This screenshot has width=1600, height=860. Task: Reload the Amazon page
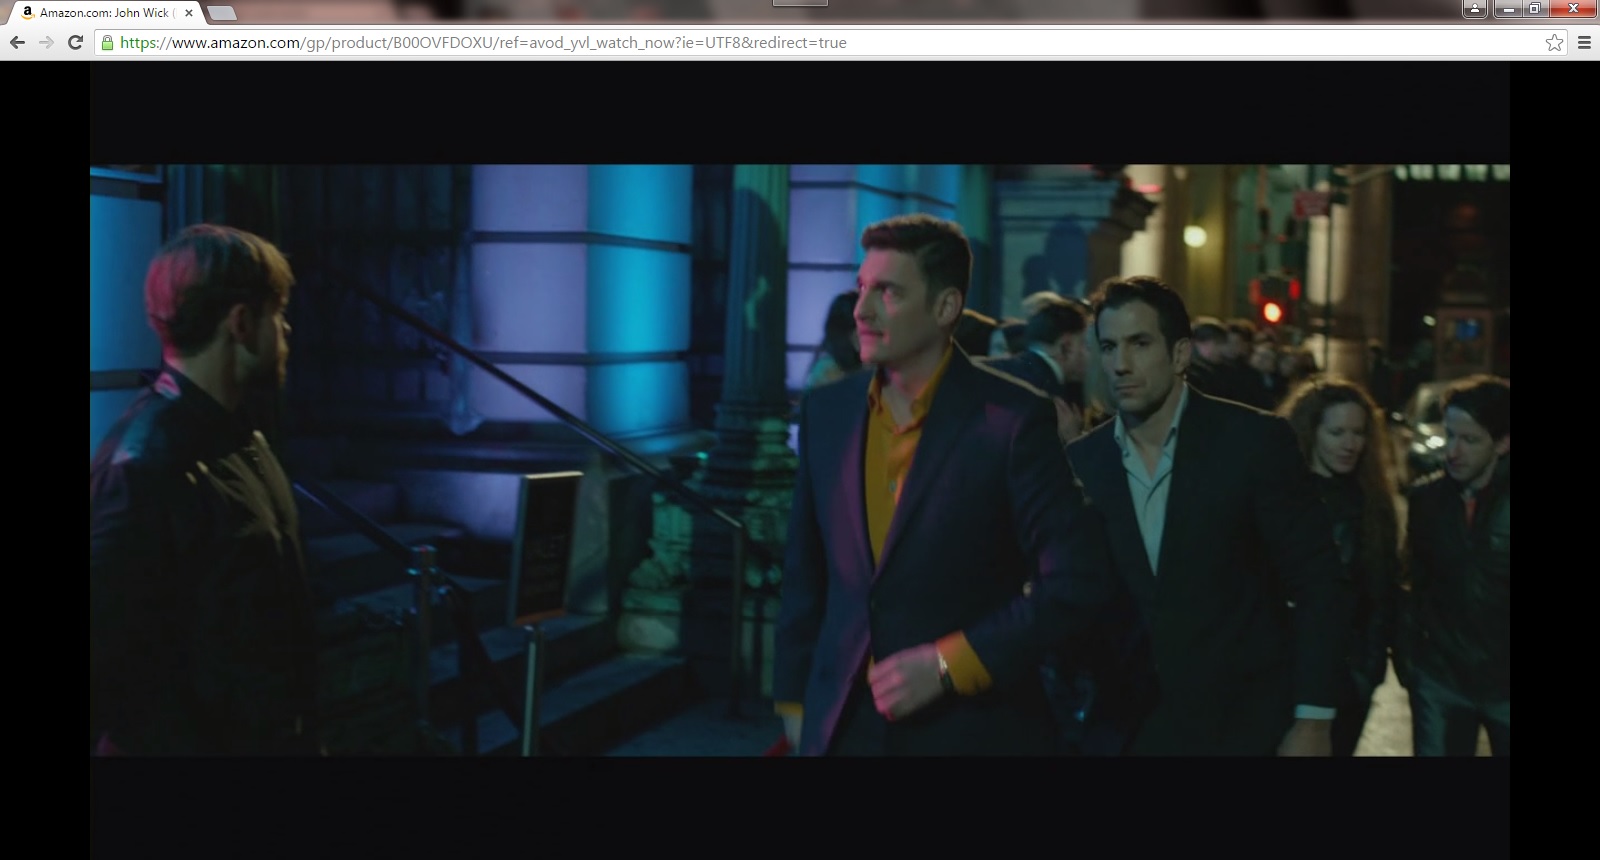pyautogui.click(x=75, y=43)
